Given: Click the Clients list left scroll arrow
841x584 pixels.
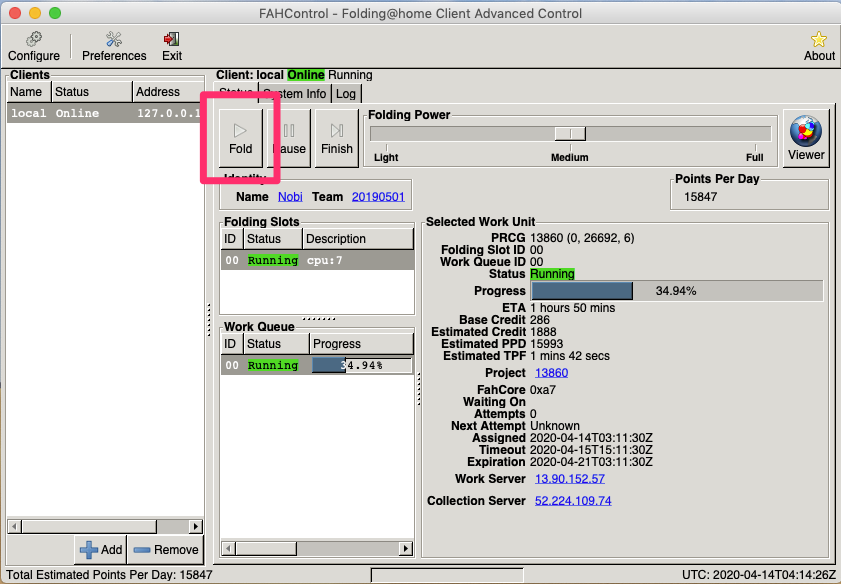Looking at the screenshot, I should point(14,527).
